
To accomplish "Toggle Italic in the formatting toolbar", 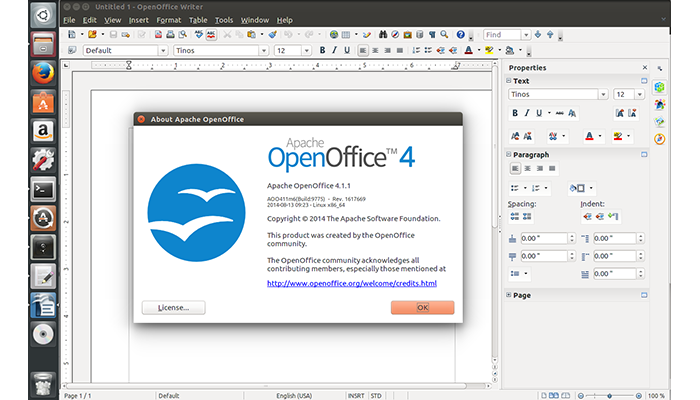I will pos(336,50).
